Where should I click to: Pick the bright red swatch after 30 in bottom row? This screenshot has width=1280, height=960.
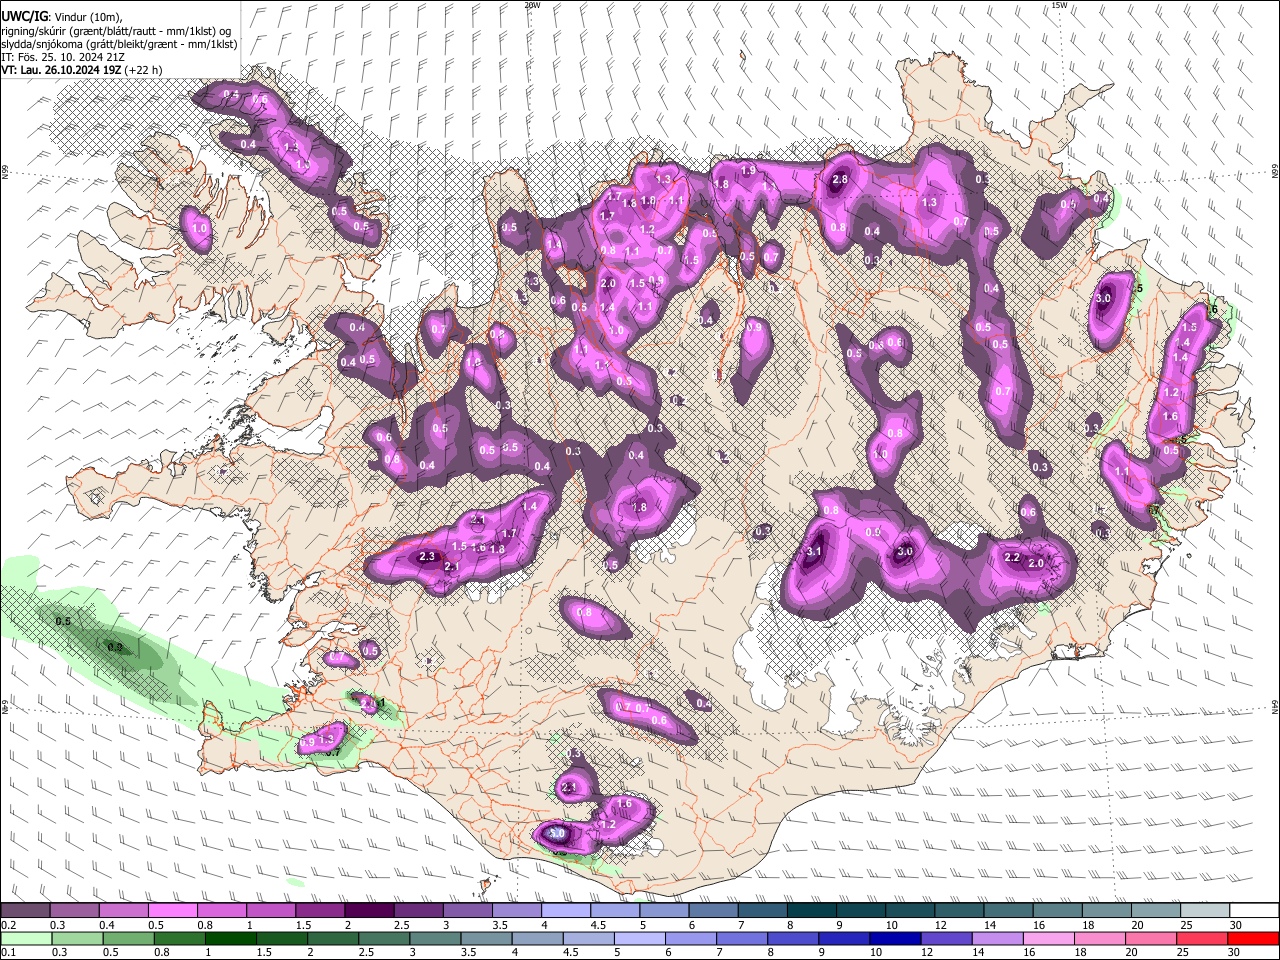[x=1254, y=938]
